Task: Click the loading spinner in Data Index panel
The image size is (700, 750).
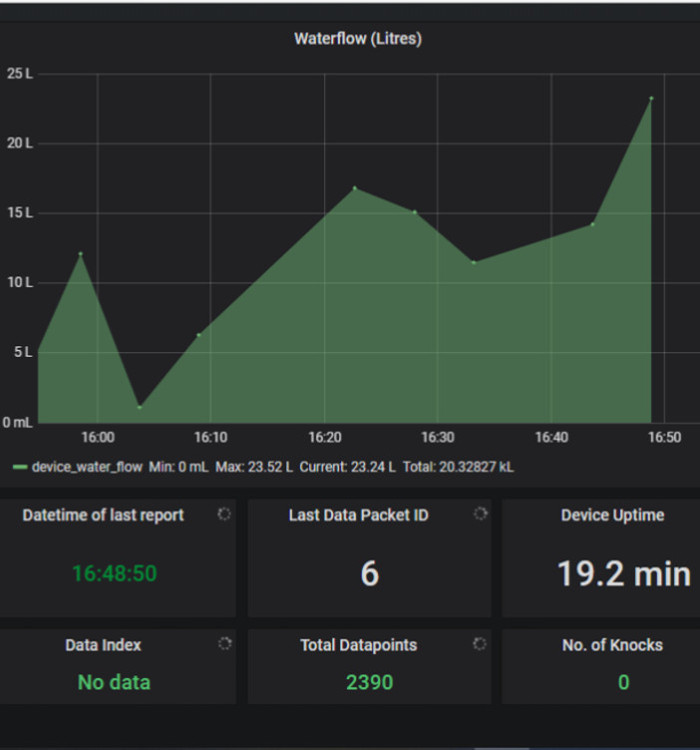Action: point(224,644)
